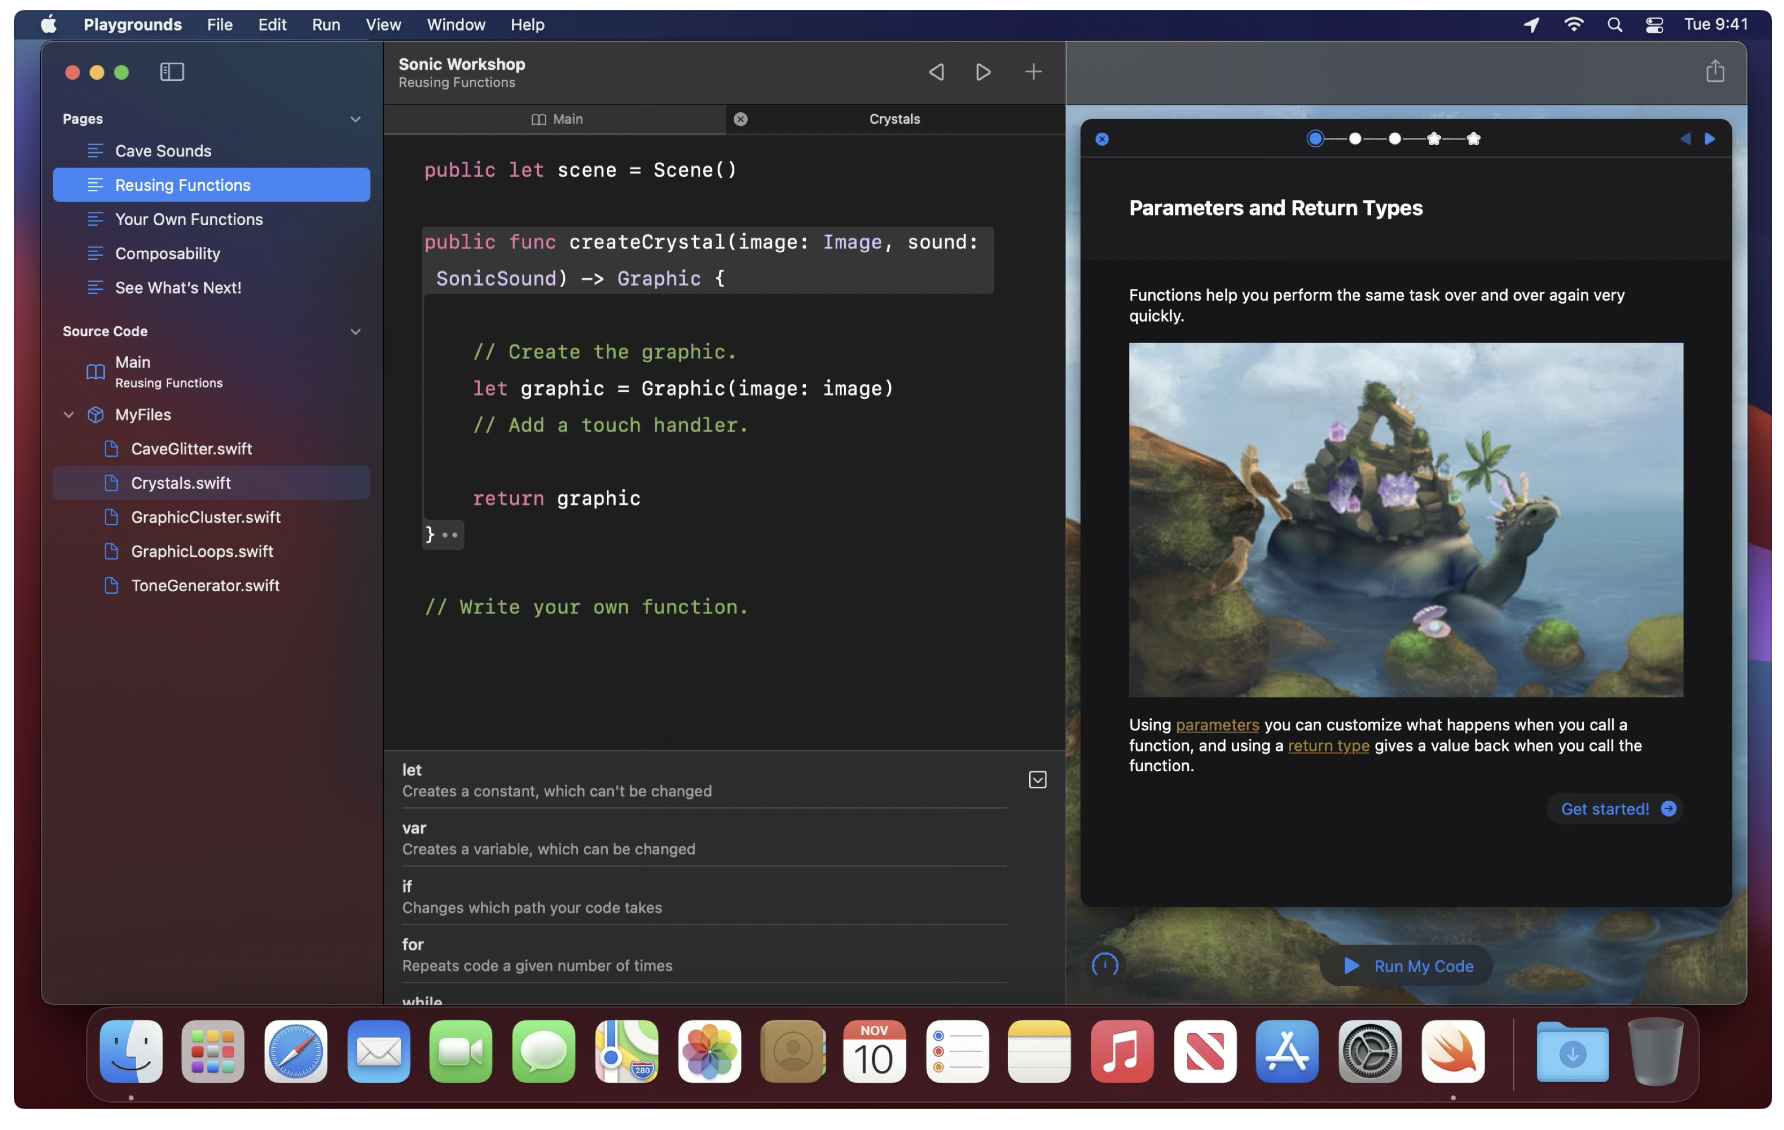
Task: Open the return type glossary link
Action: point(1328,746)
